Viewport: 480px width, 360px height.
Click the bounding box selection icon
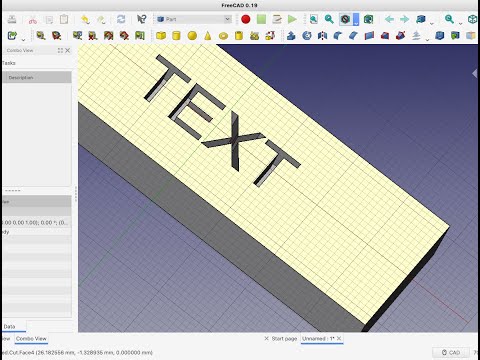tap(368, 19)
